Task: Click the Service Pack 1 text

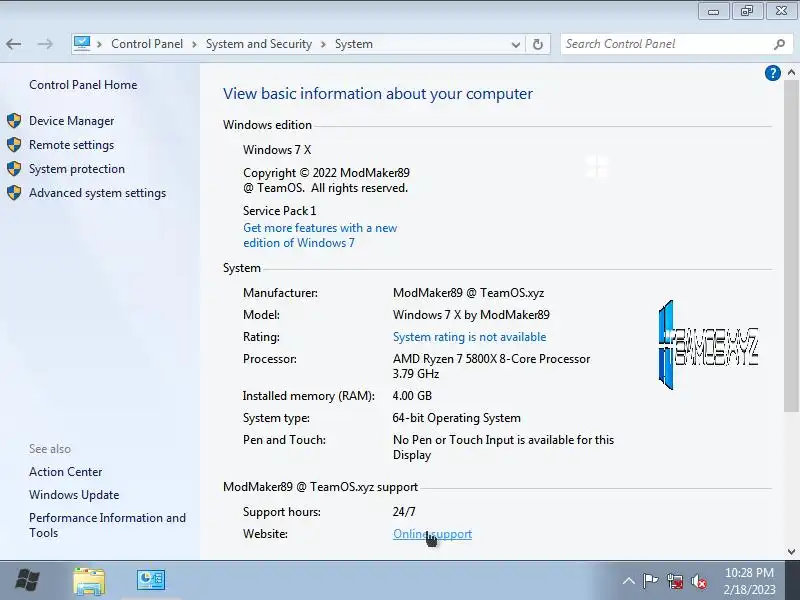Action: coord(280,211)
